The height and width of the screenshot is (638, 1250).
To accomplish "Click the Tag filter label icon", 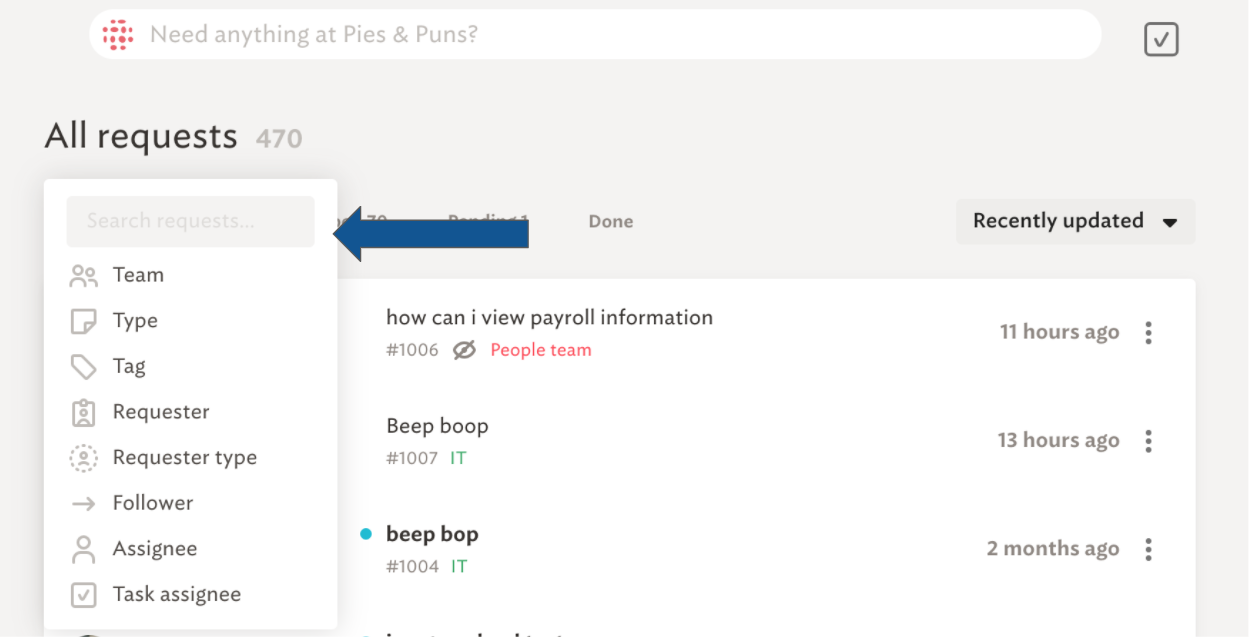I will tap(84, 367).
